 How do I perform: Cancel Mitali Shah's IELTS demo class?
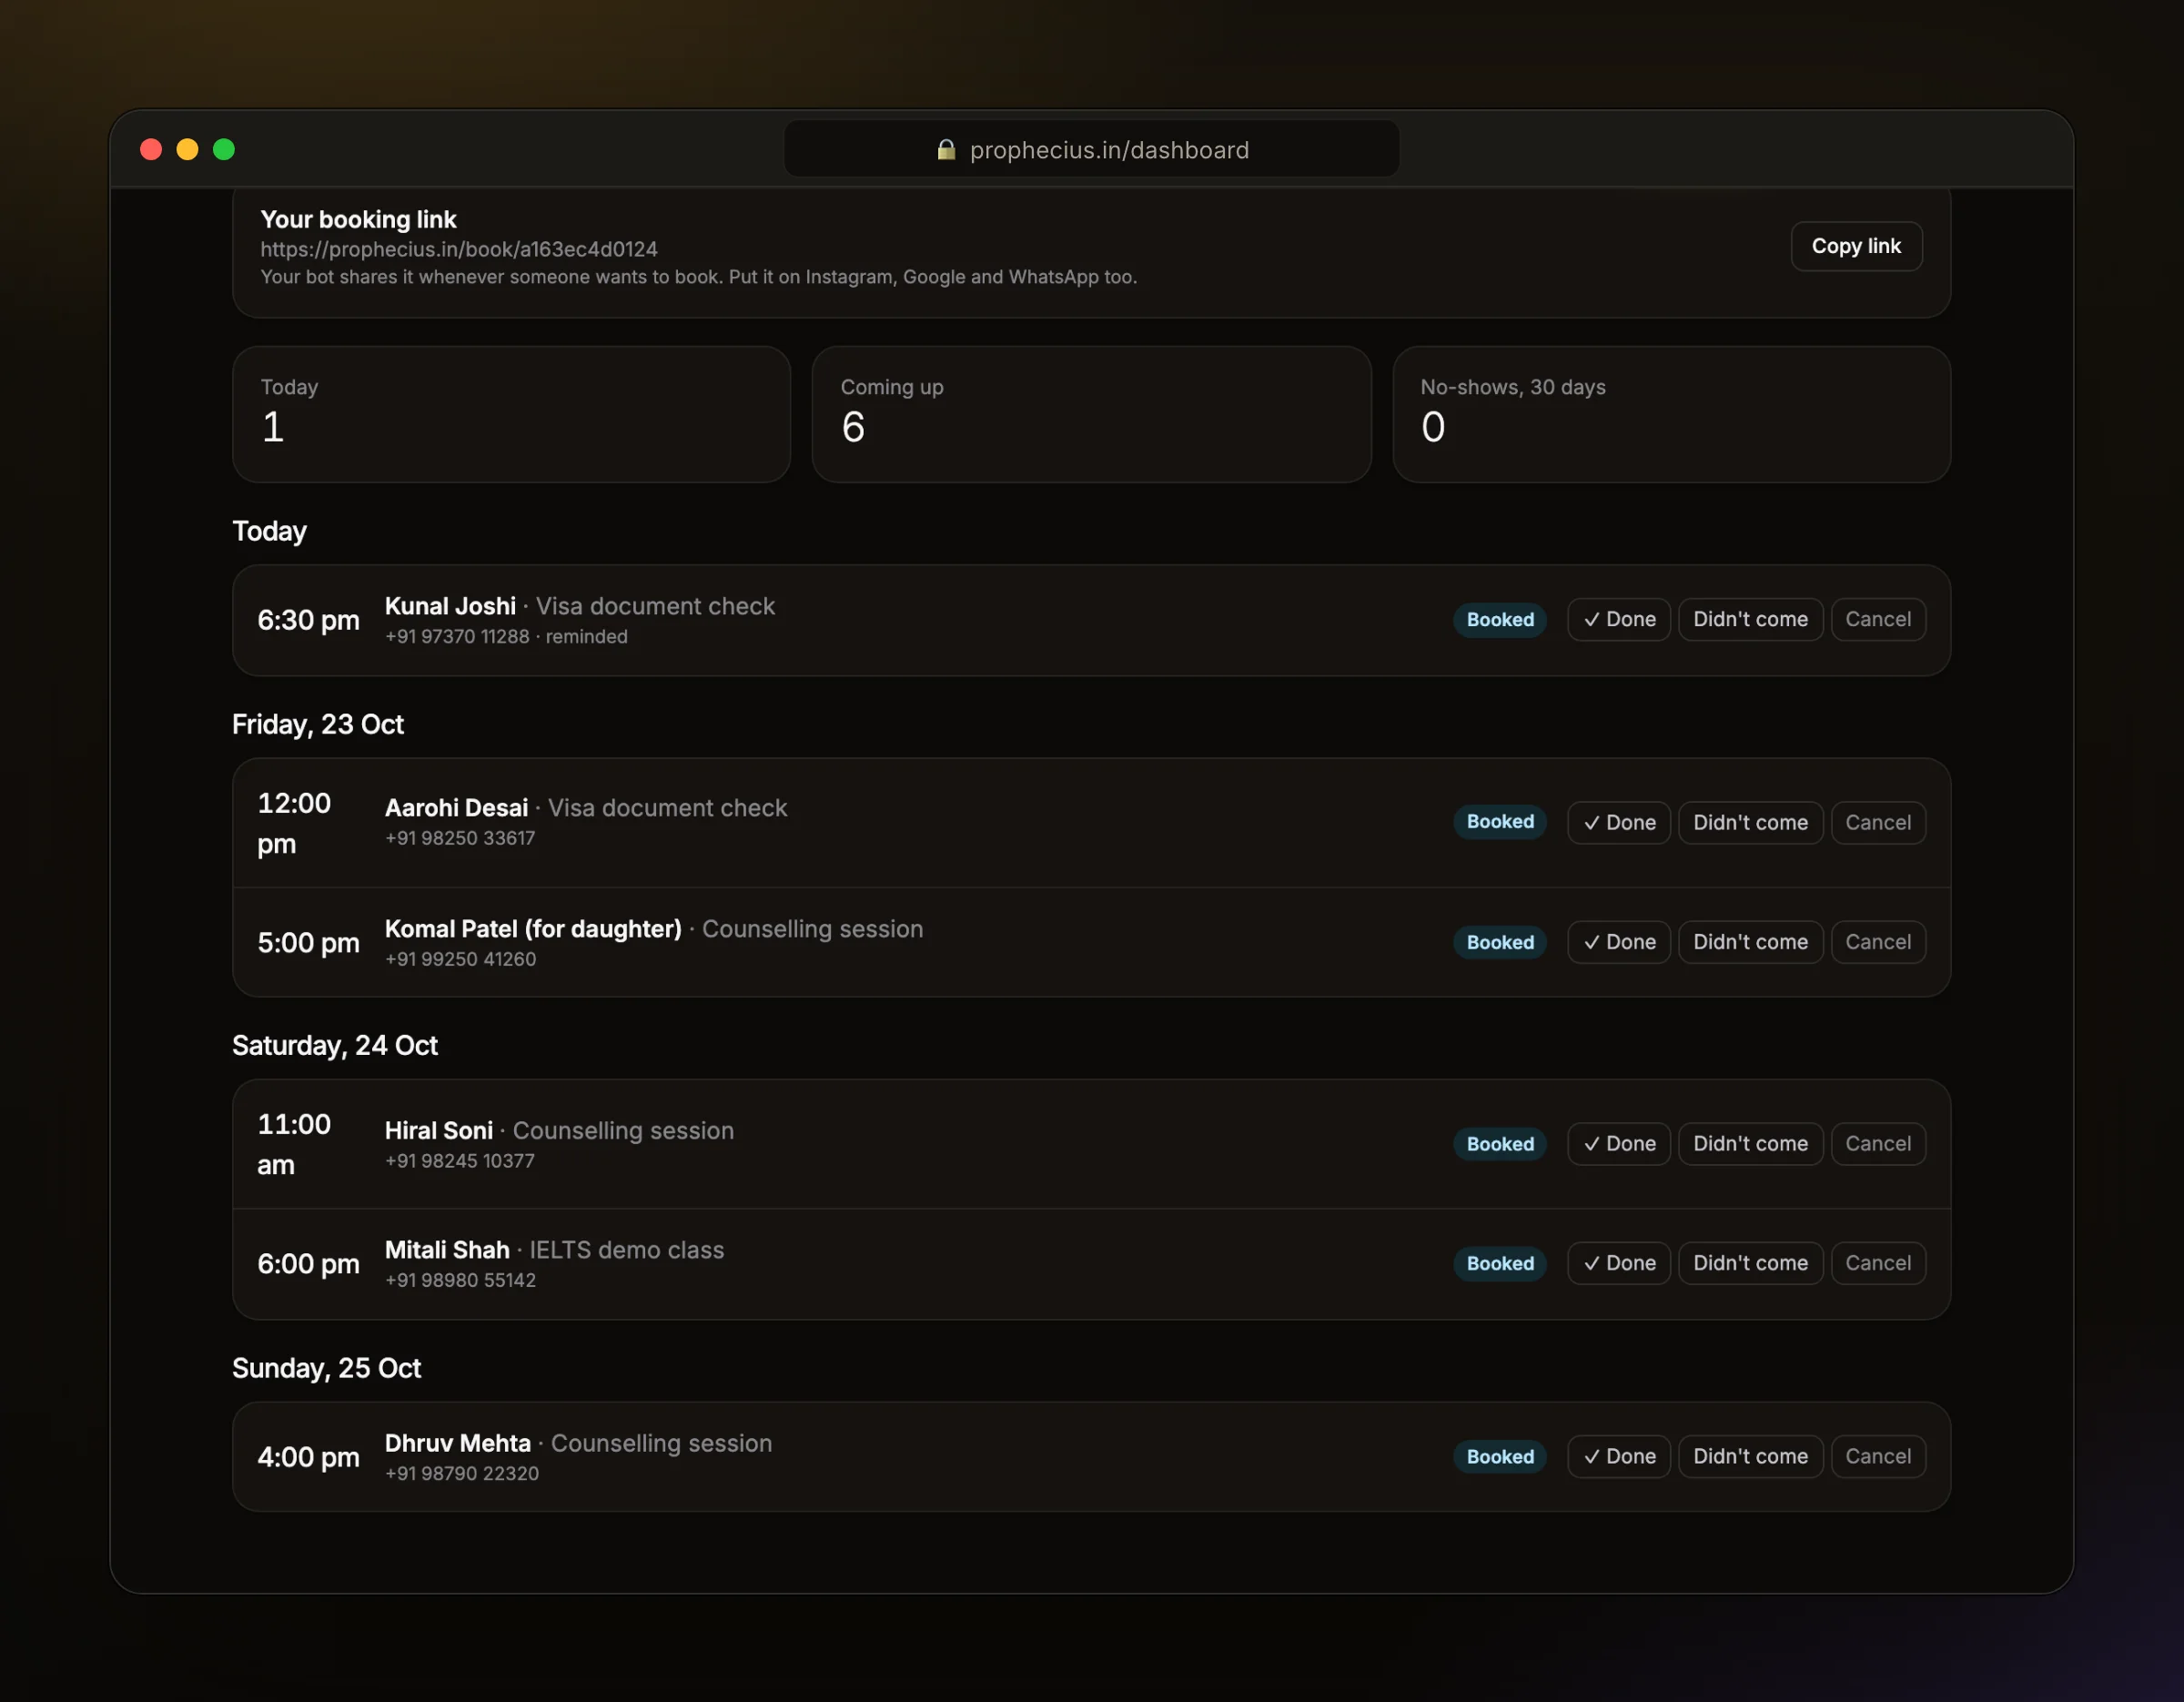pos(1878,1263)
